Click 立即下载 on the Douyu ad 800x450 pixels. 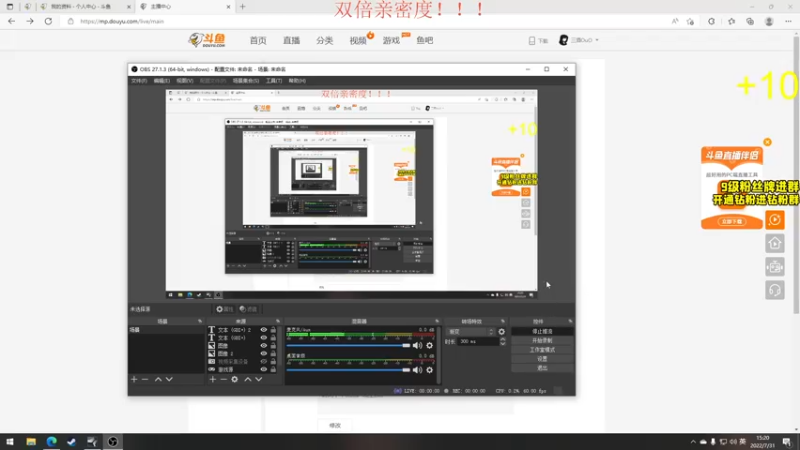(732, 221)
